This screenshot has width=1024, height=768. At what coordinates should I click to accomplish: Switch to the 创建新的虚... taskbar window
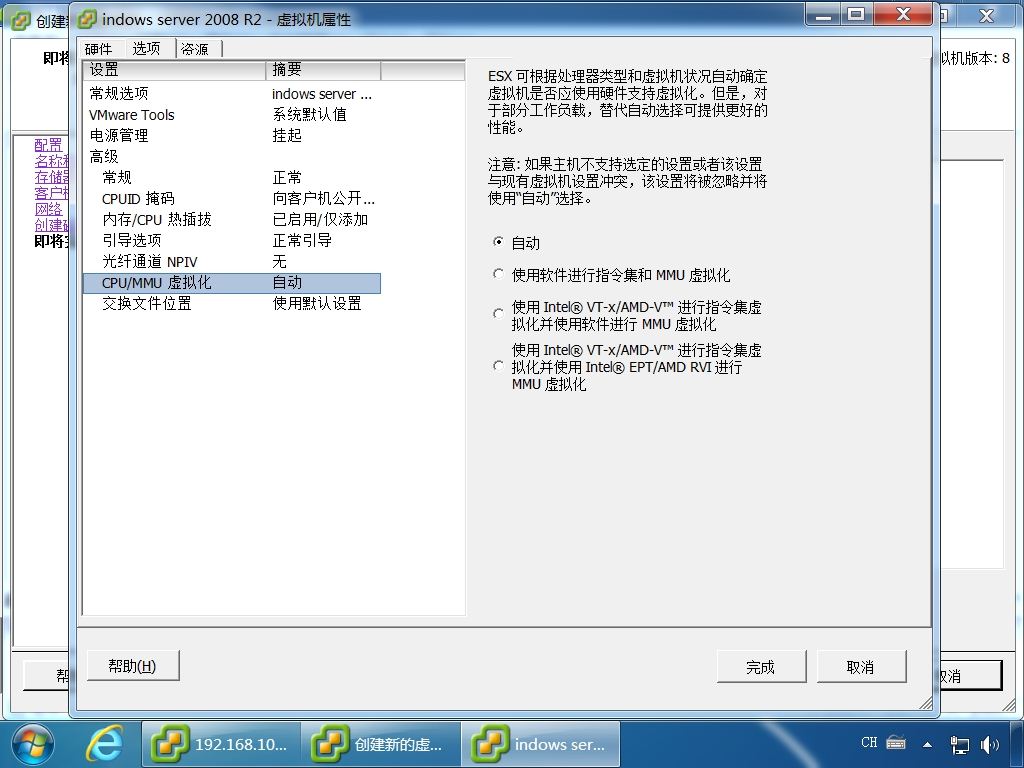[381, 744]
